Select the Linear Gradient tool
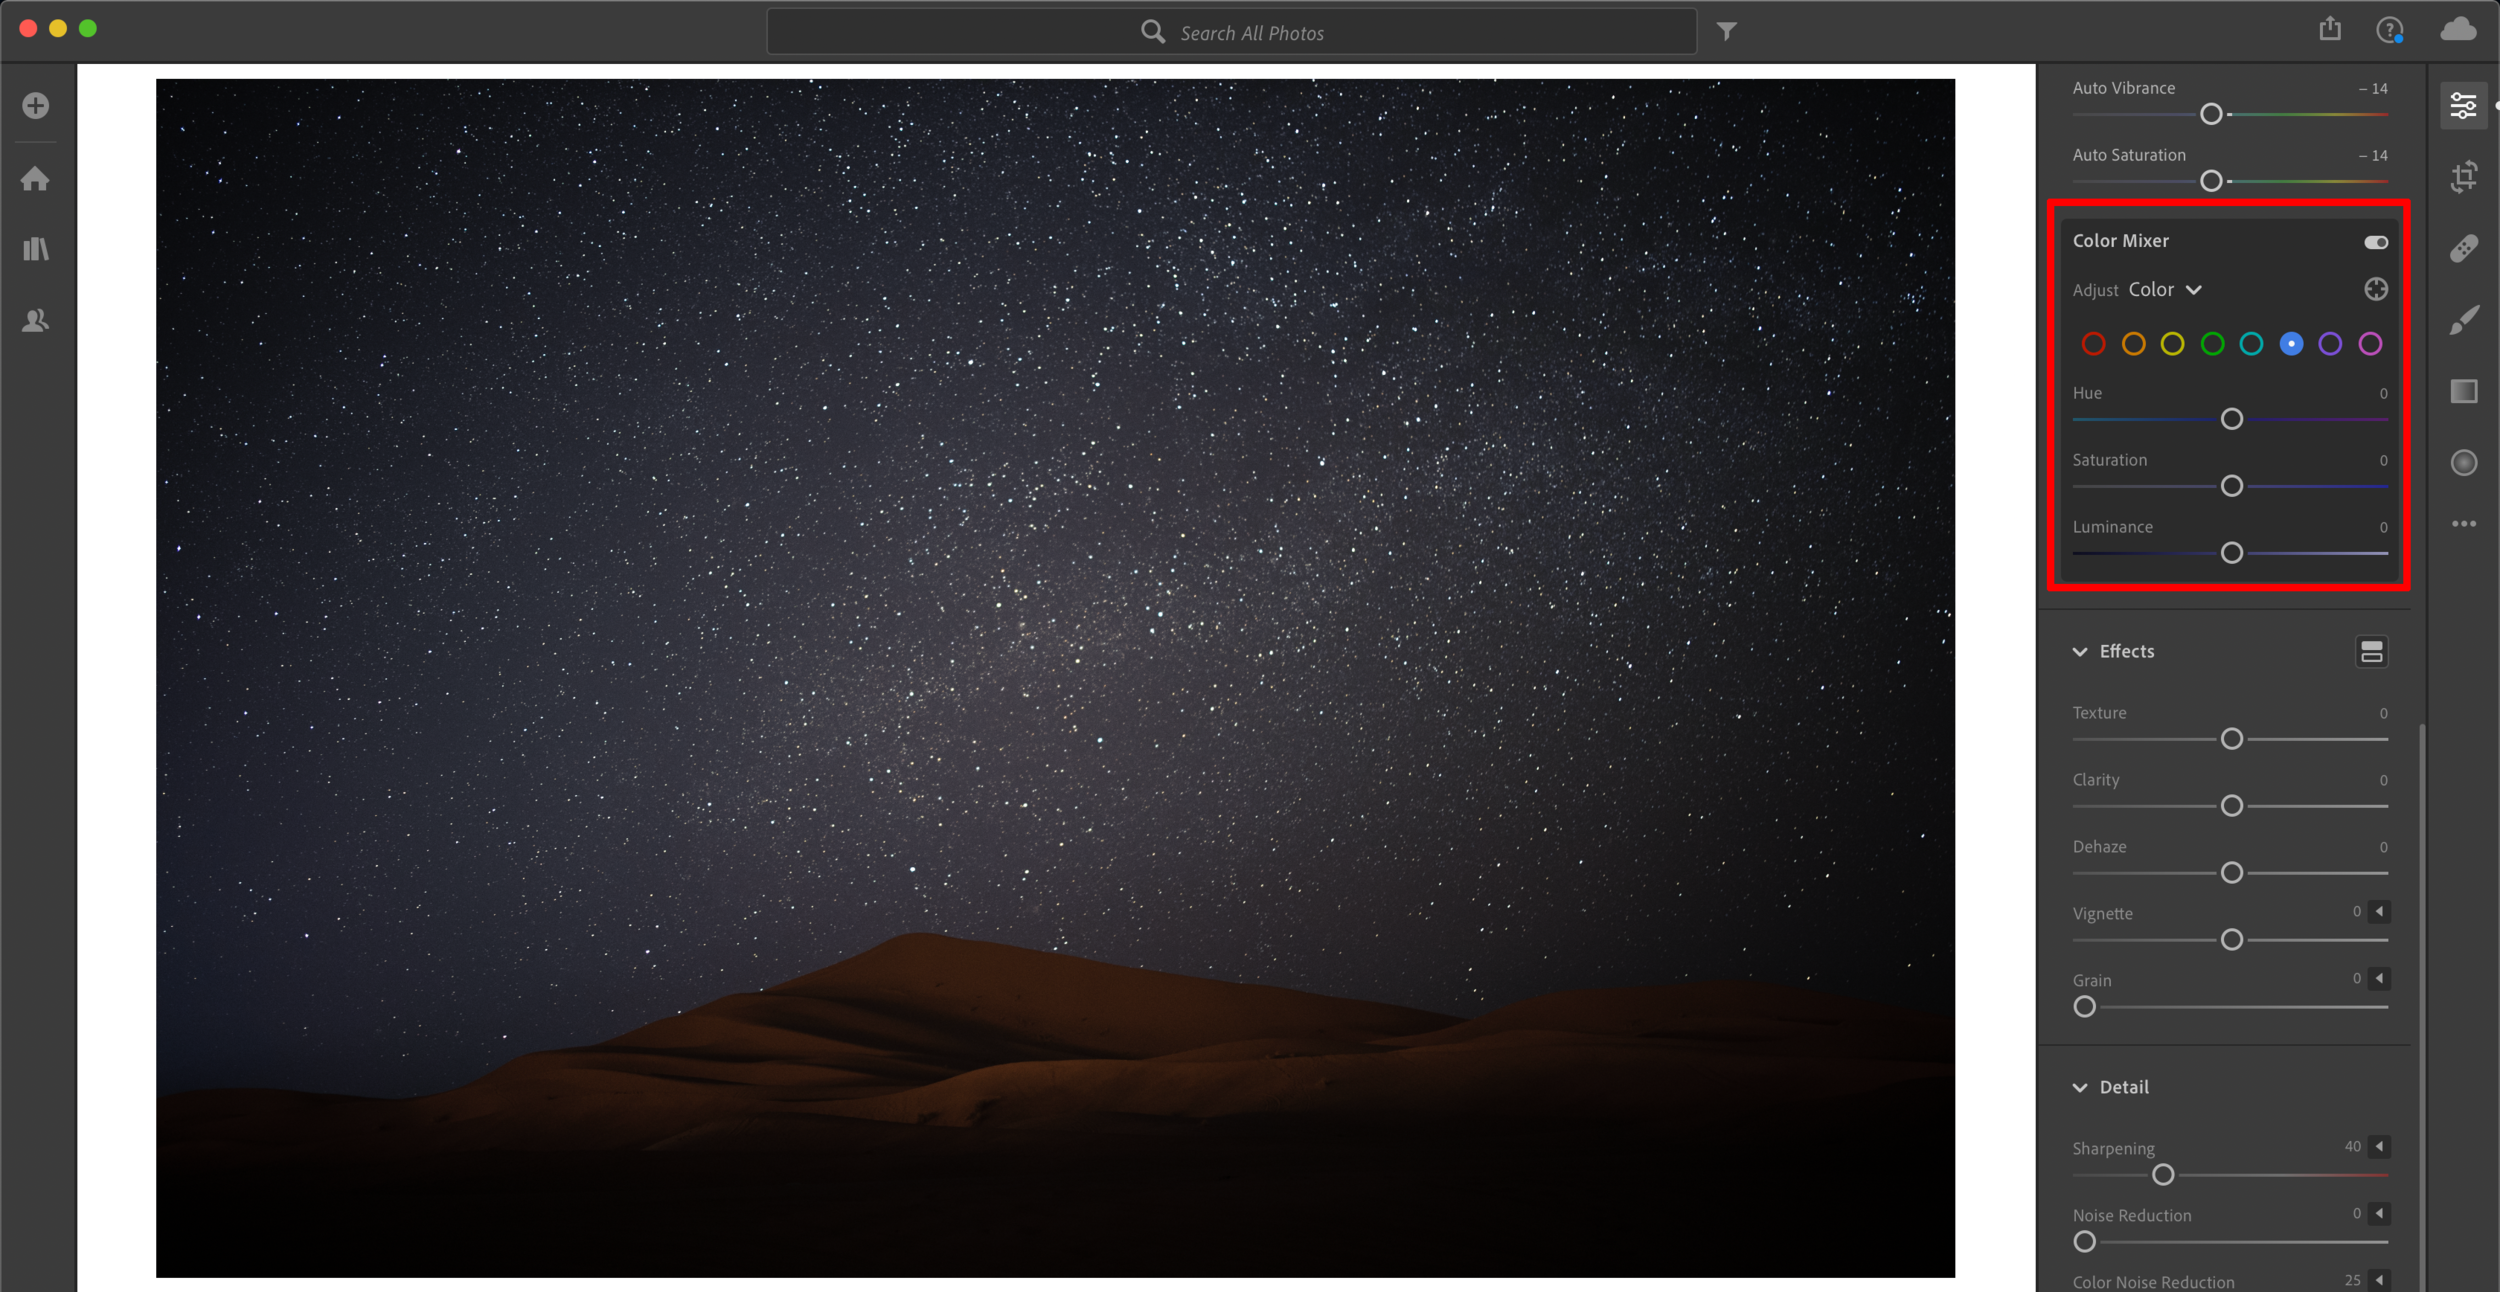The width and height of the screenshot is (2500, 1292). point(2464,391)
